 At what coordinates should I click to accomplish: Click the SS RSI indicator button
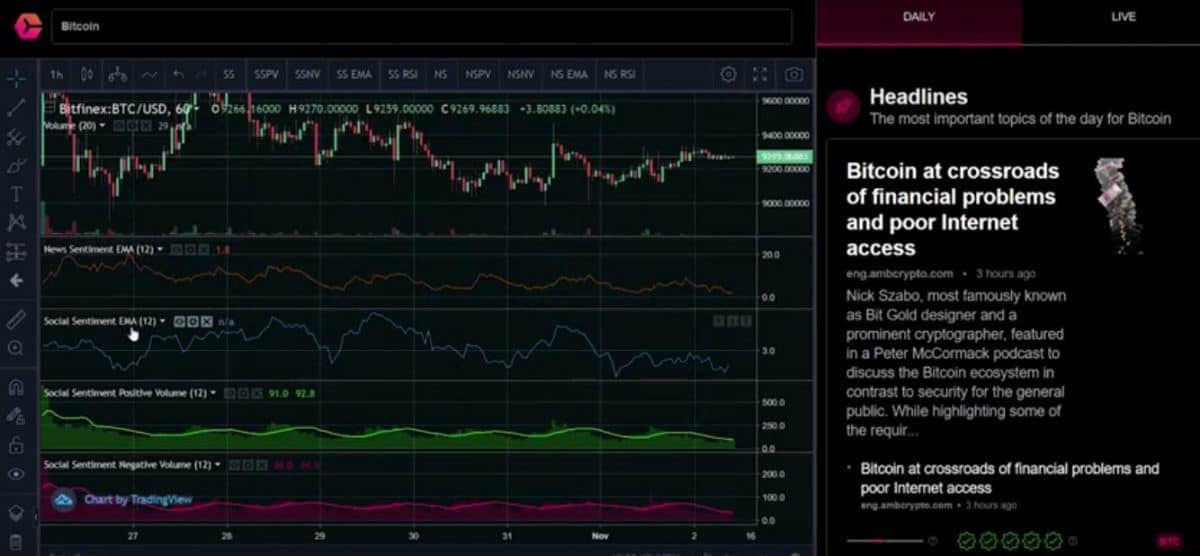click(403, 74)
